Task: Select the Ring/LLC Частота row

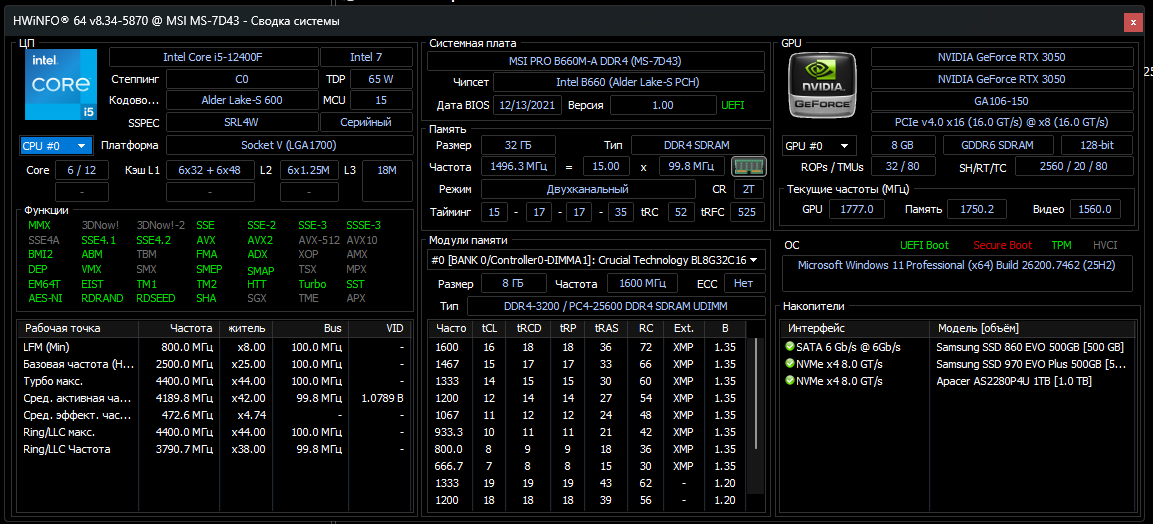Action: click(x=213, y=448)
